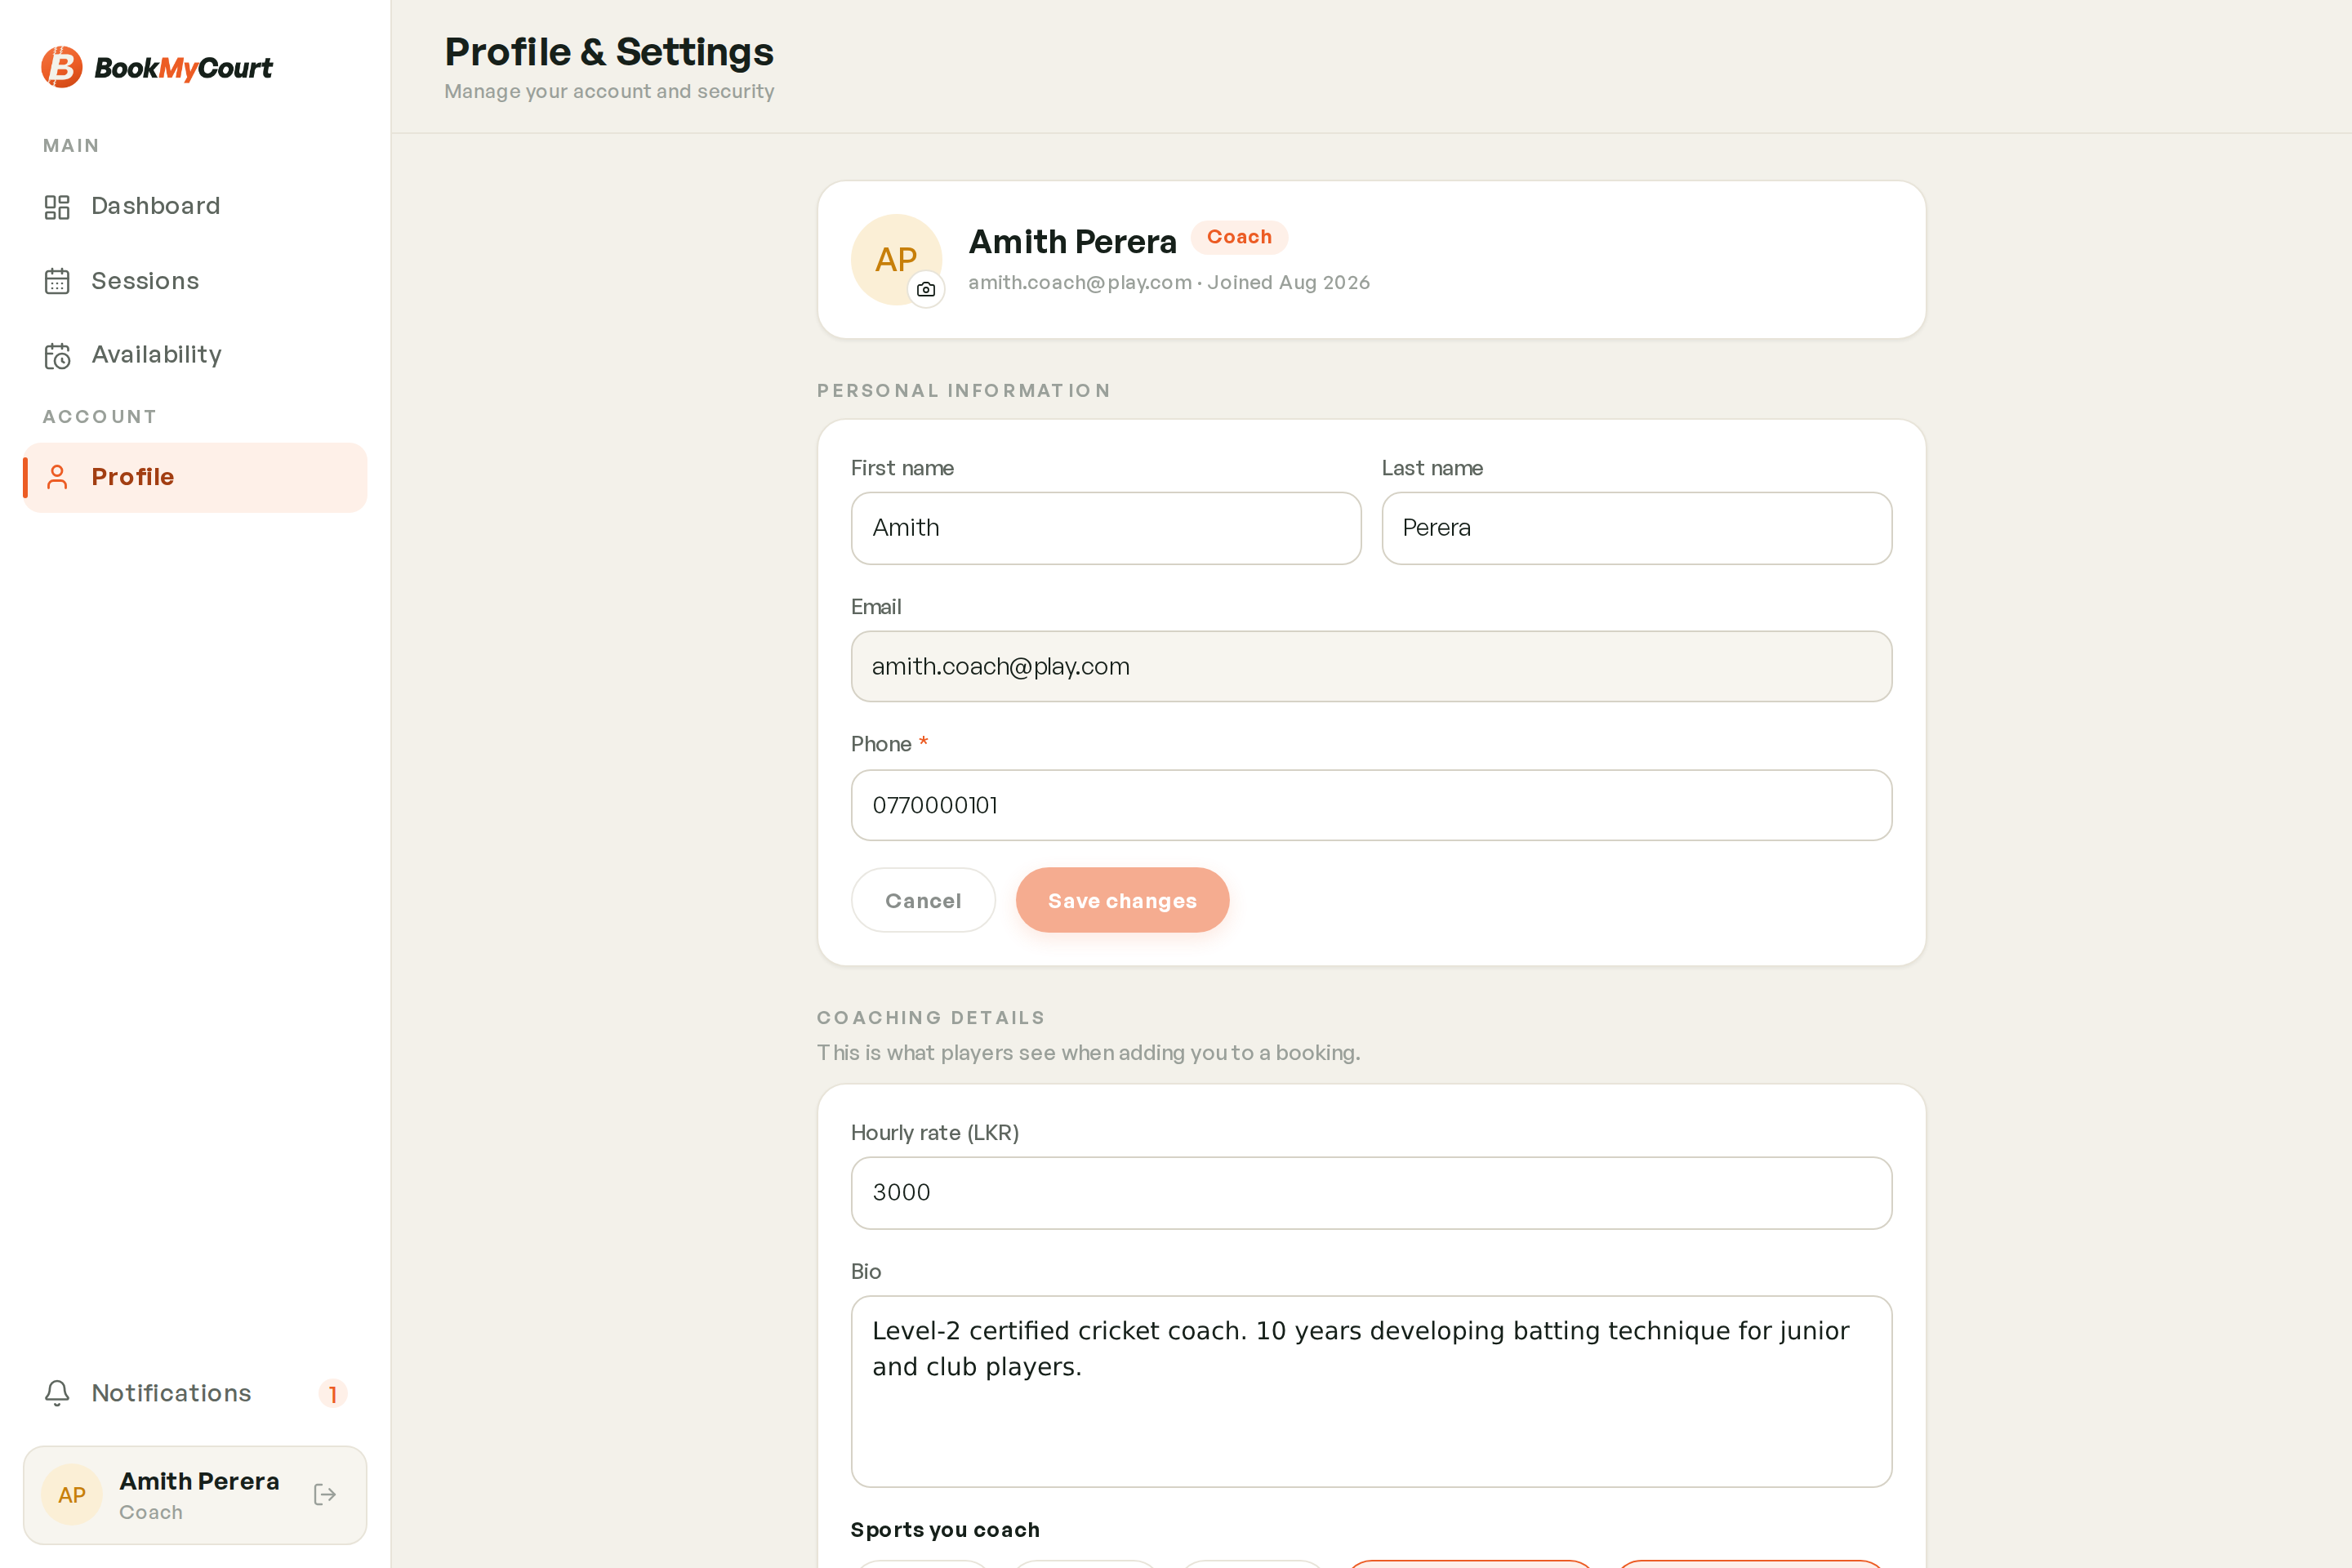Viewport: 2352px width, 1568px height.
Task: Open the Availability section
Action: point(195,355)
